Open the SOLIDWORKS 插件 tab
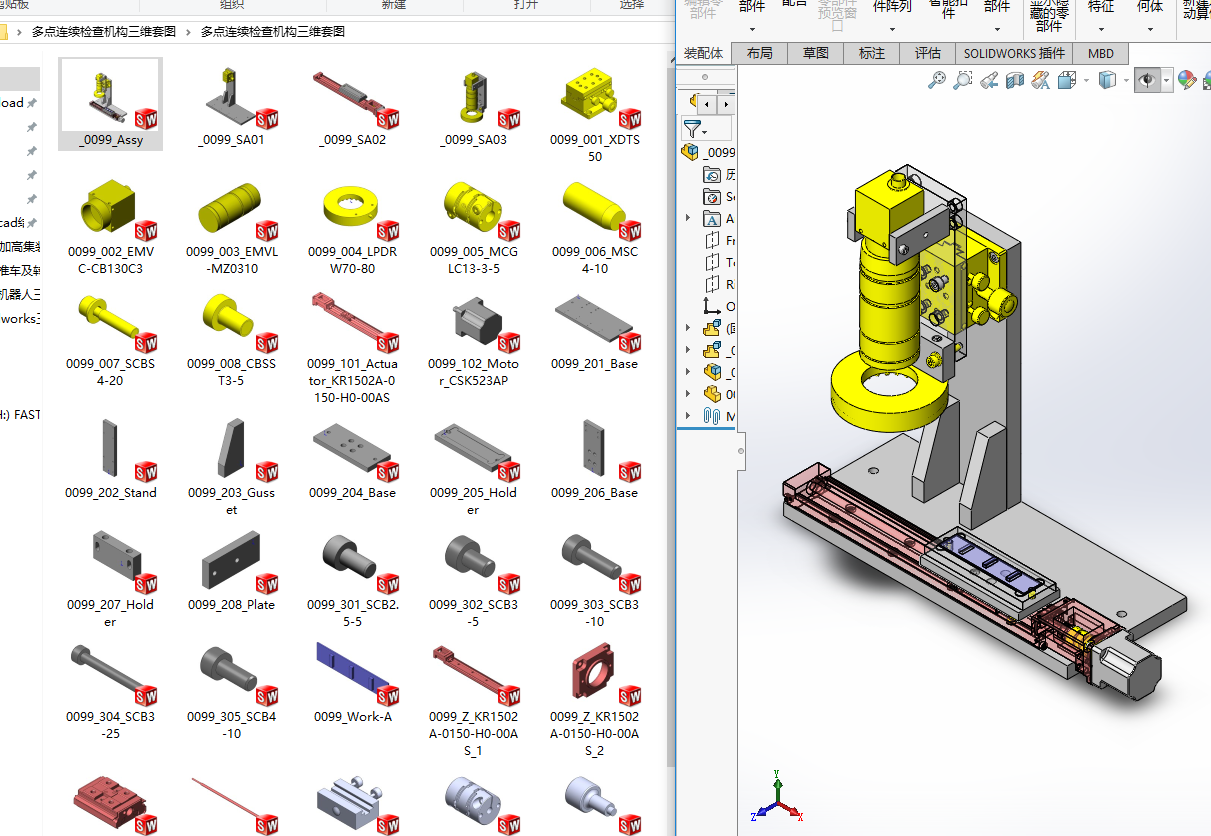The image size is (1211, 836). click(x=1014, y=53)
